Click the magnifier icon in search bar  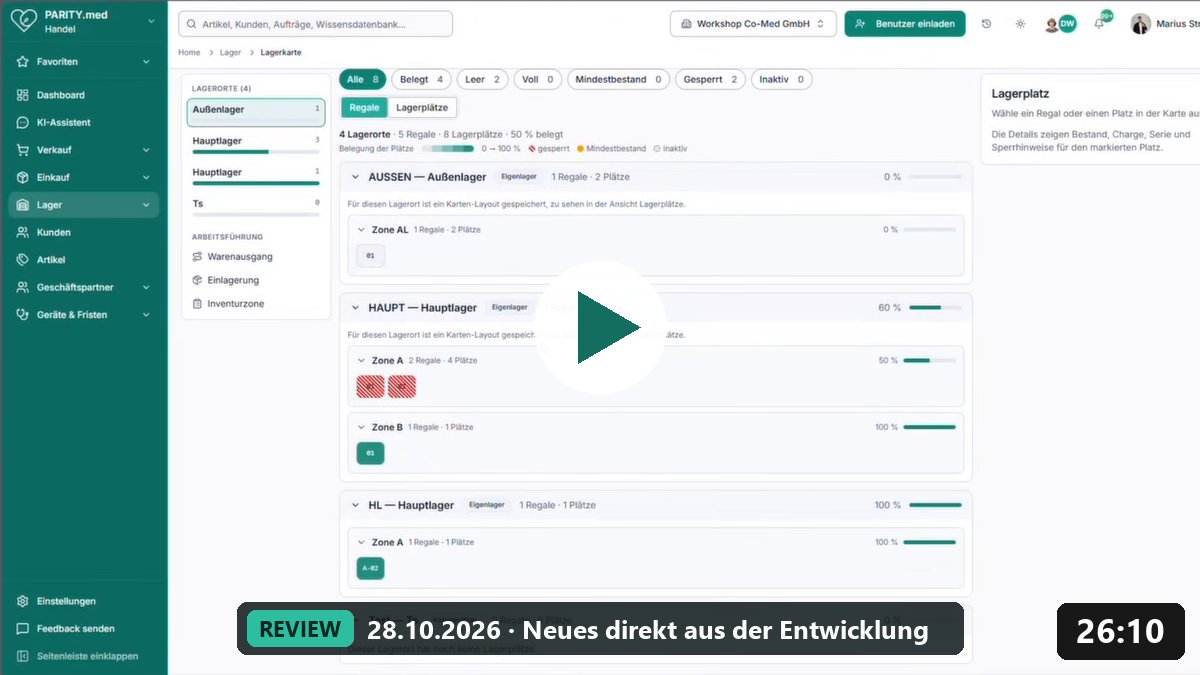click(x=191, y=24)
